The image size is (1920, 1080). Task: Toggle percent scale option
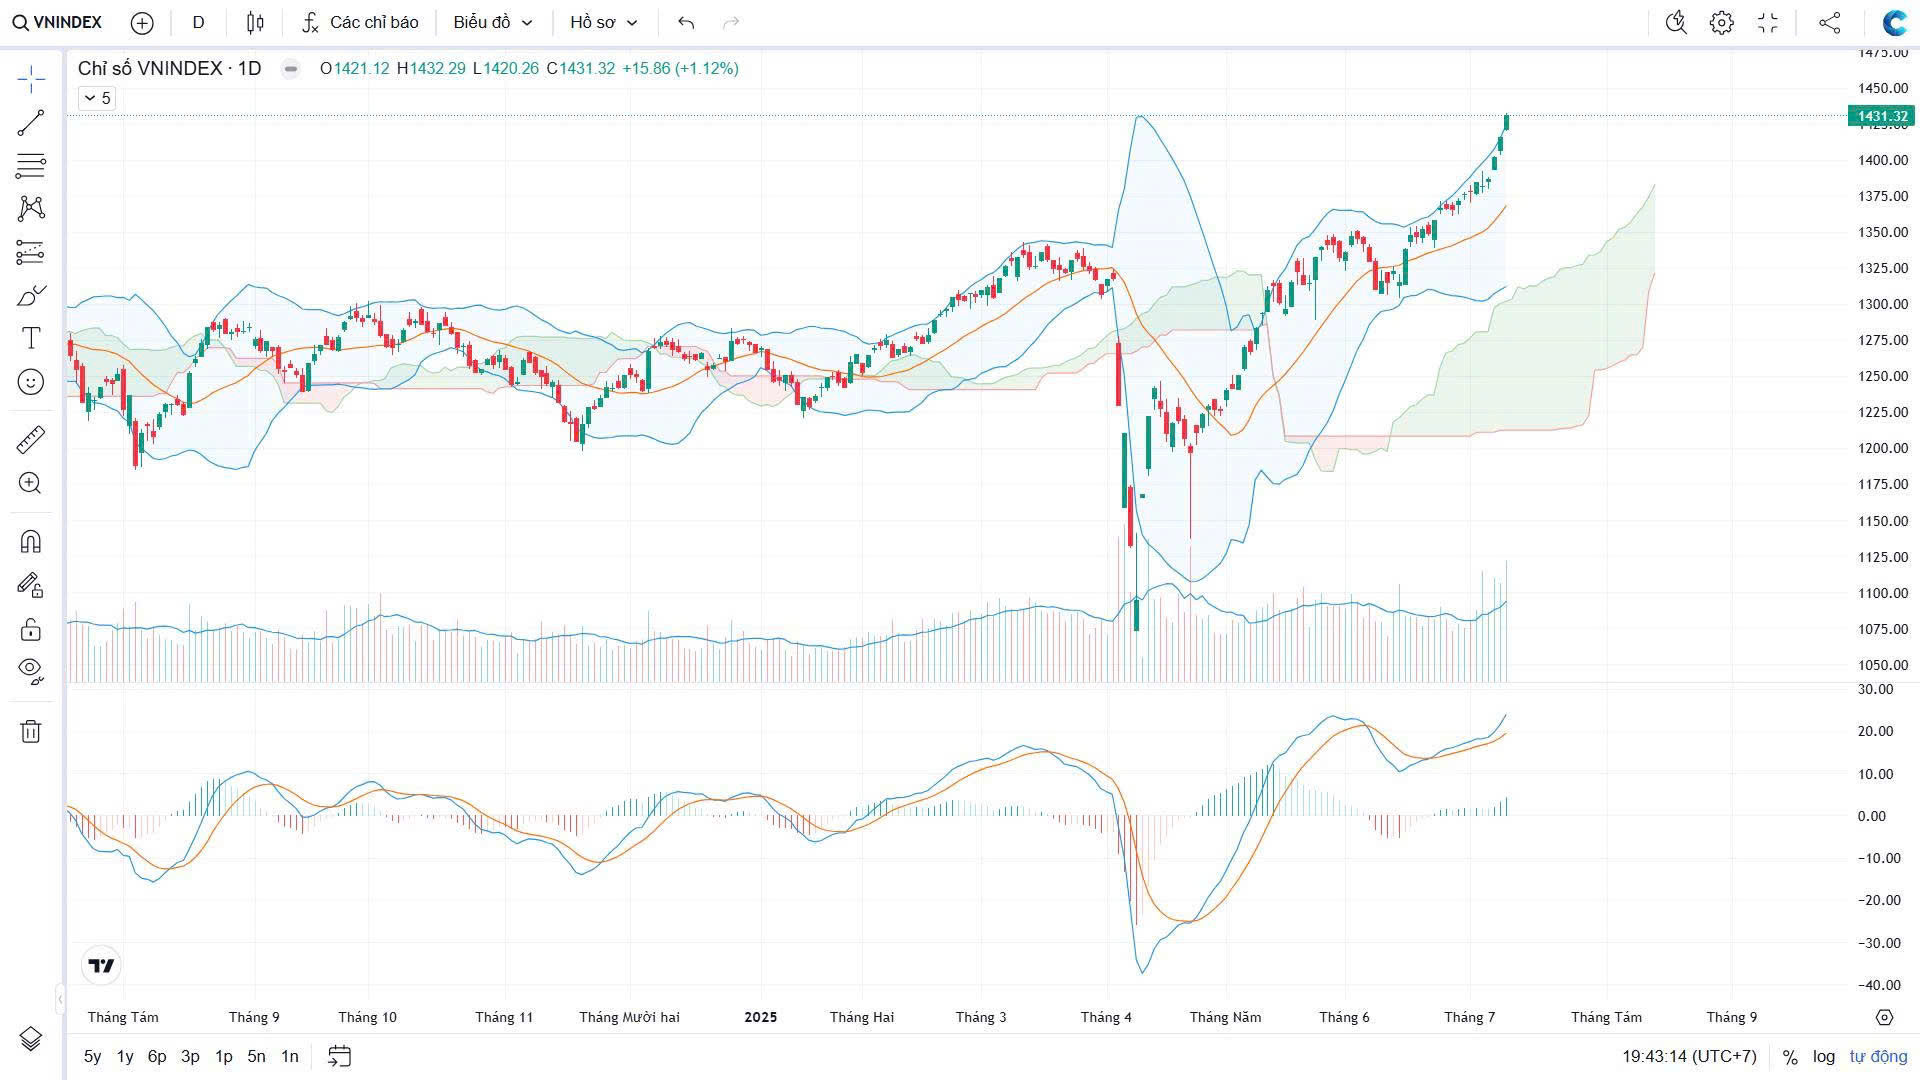coord(1790,1057)
